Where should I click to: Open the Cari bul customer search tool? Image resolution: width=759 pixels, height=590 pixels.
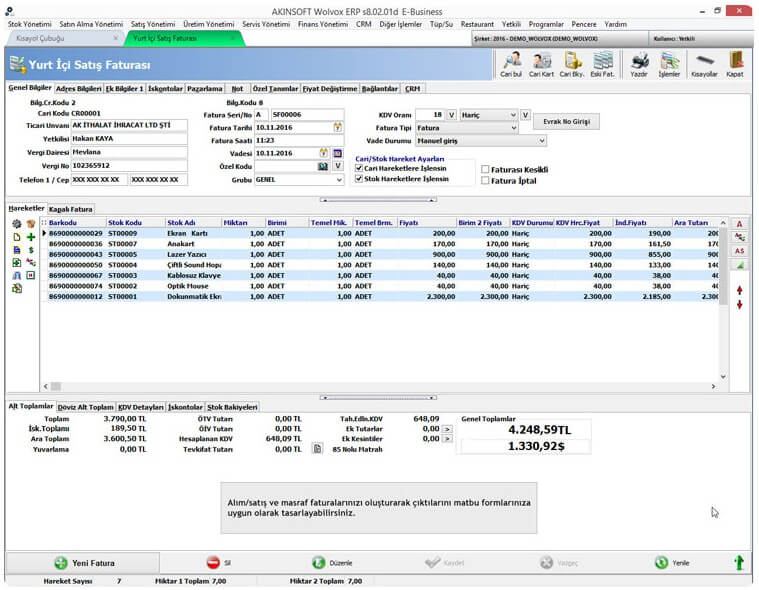pos(511,64)
